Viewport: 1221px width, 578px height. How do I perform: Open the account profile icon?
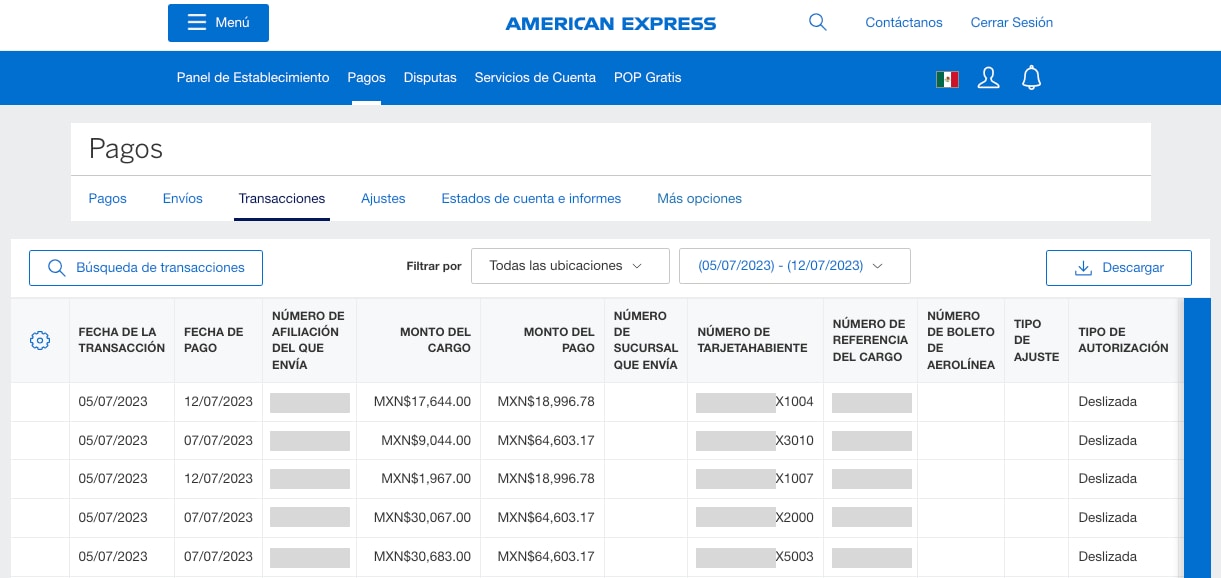pyautogui.click(x=988, y=77)
